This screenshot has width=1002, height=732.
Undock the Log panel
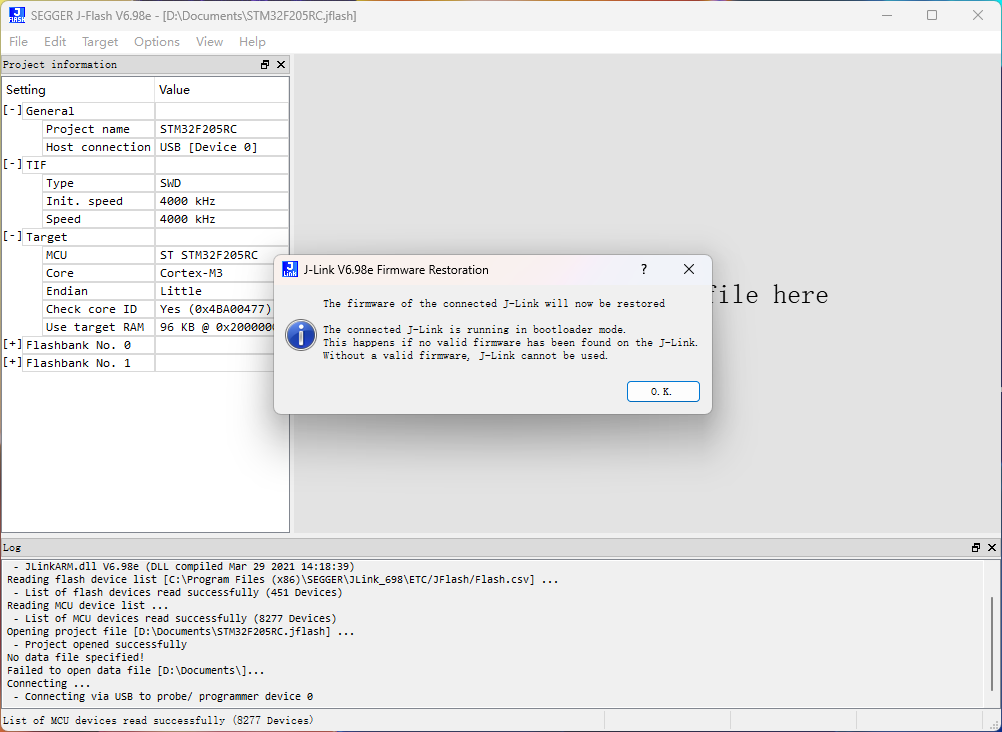(976, 547)
